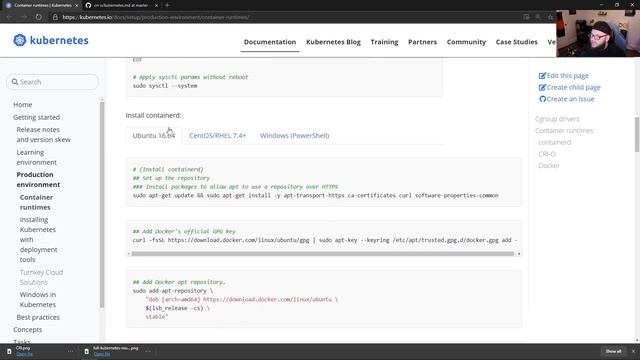Click the GitHub icon next to Create an issue

542,99
